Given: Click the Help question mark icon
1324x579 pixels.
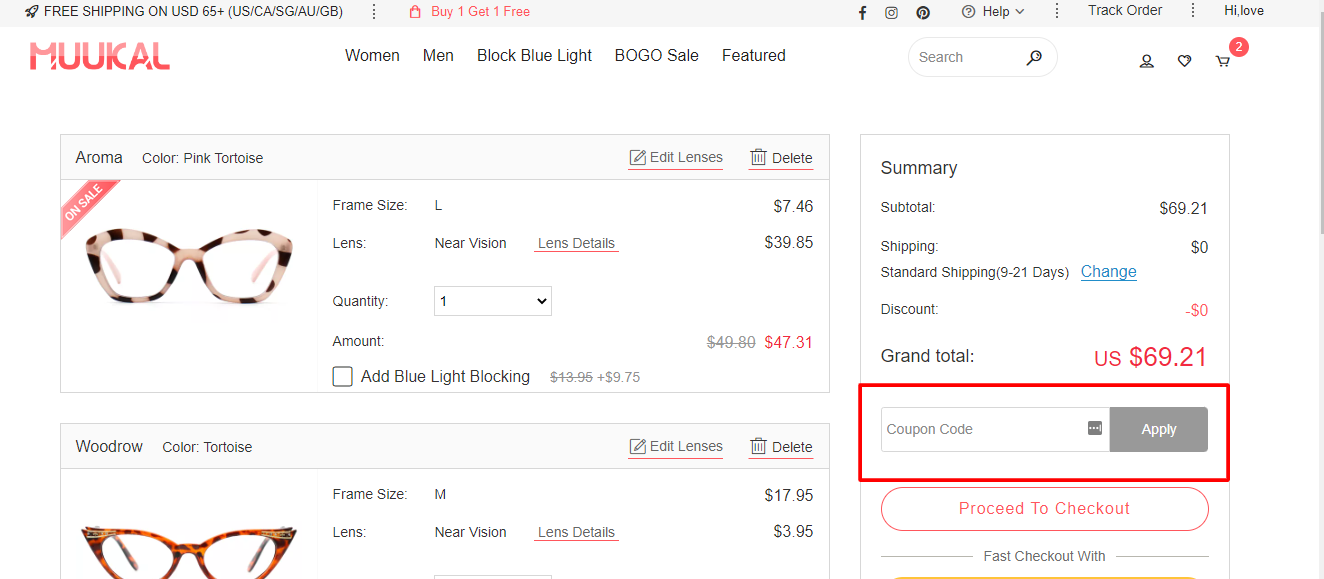Looking at the screenshot, I should [968, 11].
